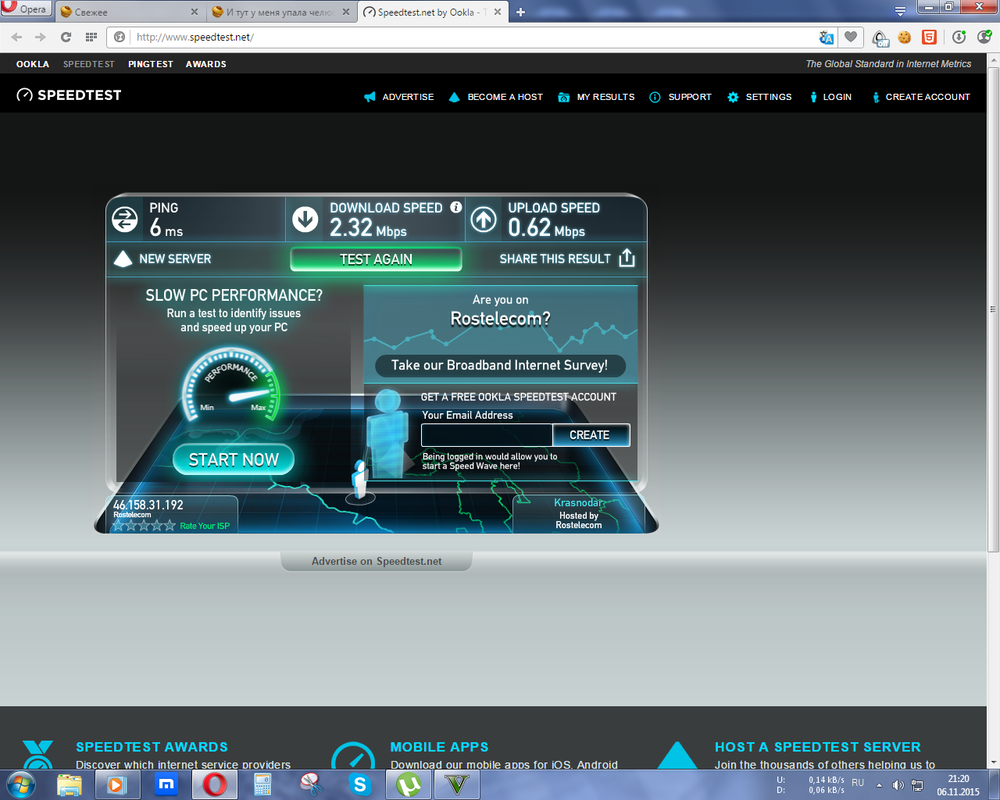Click SHARE THIS RESULT
The image size is (1000, 800).
pos(567,258)
